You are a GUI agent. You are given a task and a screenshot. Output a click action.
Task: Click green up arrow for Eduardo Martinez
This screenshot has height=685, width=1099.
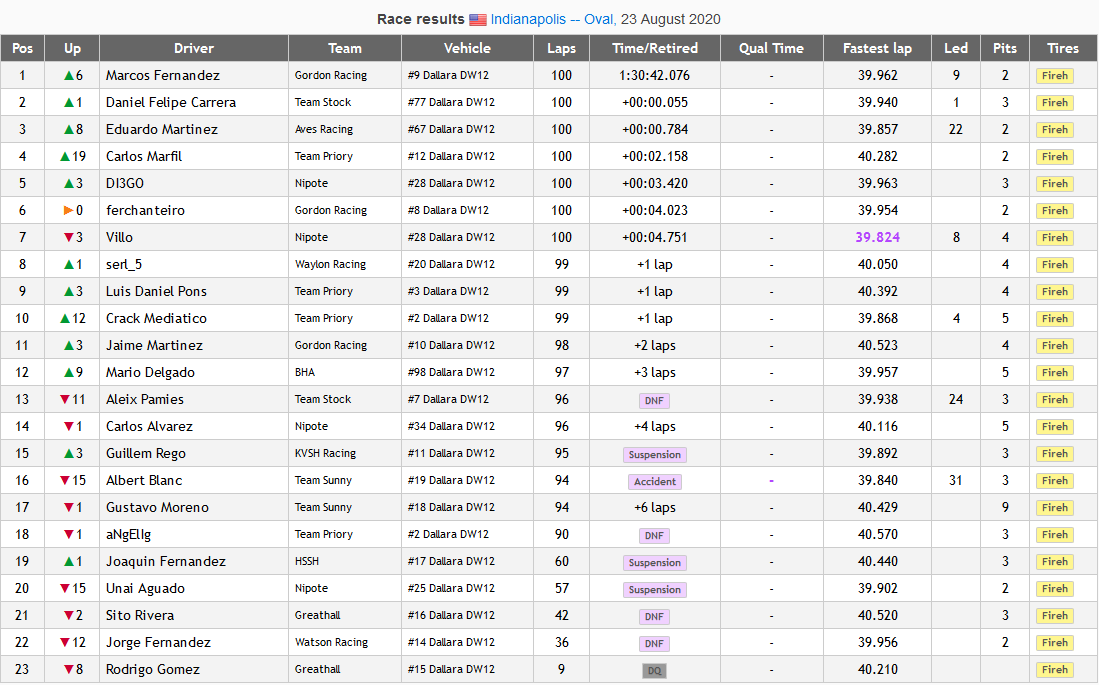click(68, 130)
